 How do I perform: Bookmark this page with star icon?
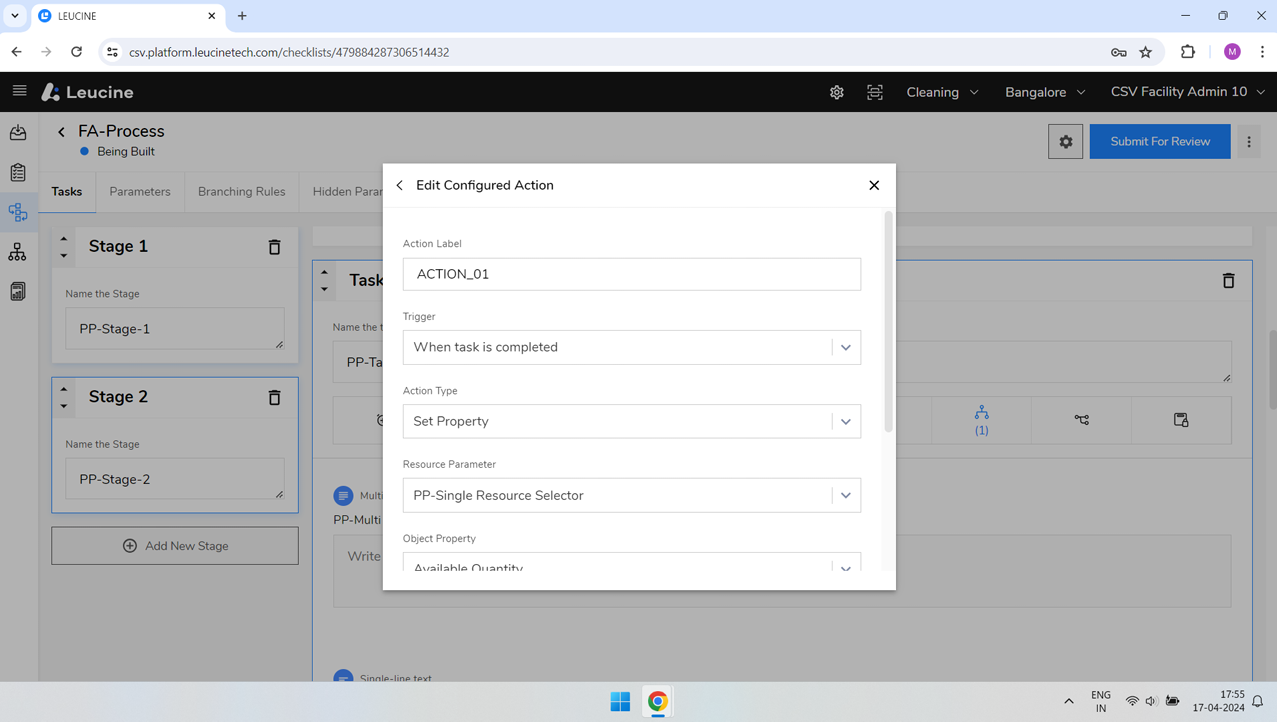[x=1146, y=52]
